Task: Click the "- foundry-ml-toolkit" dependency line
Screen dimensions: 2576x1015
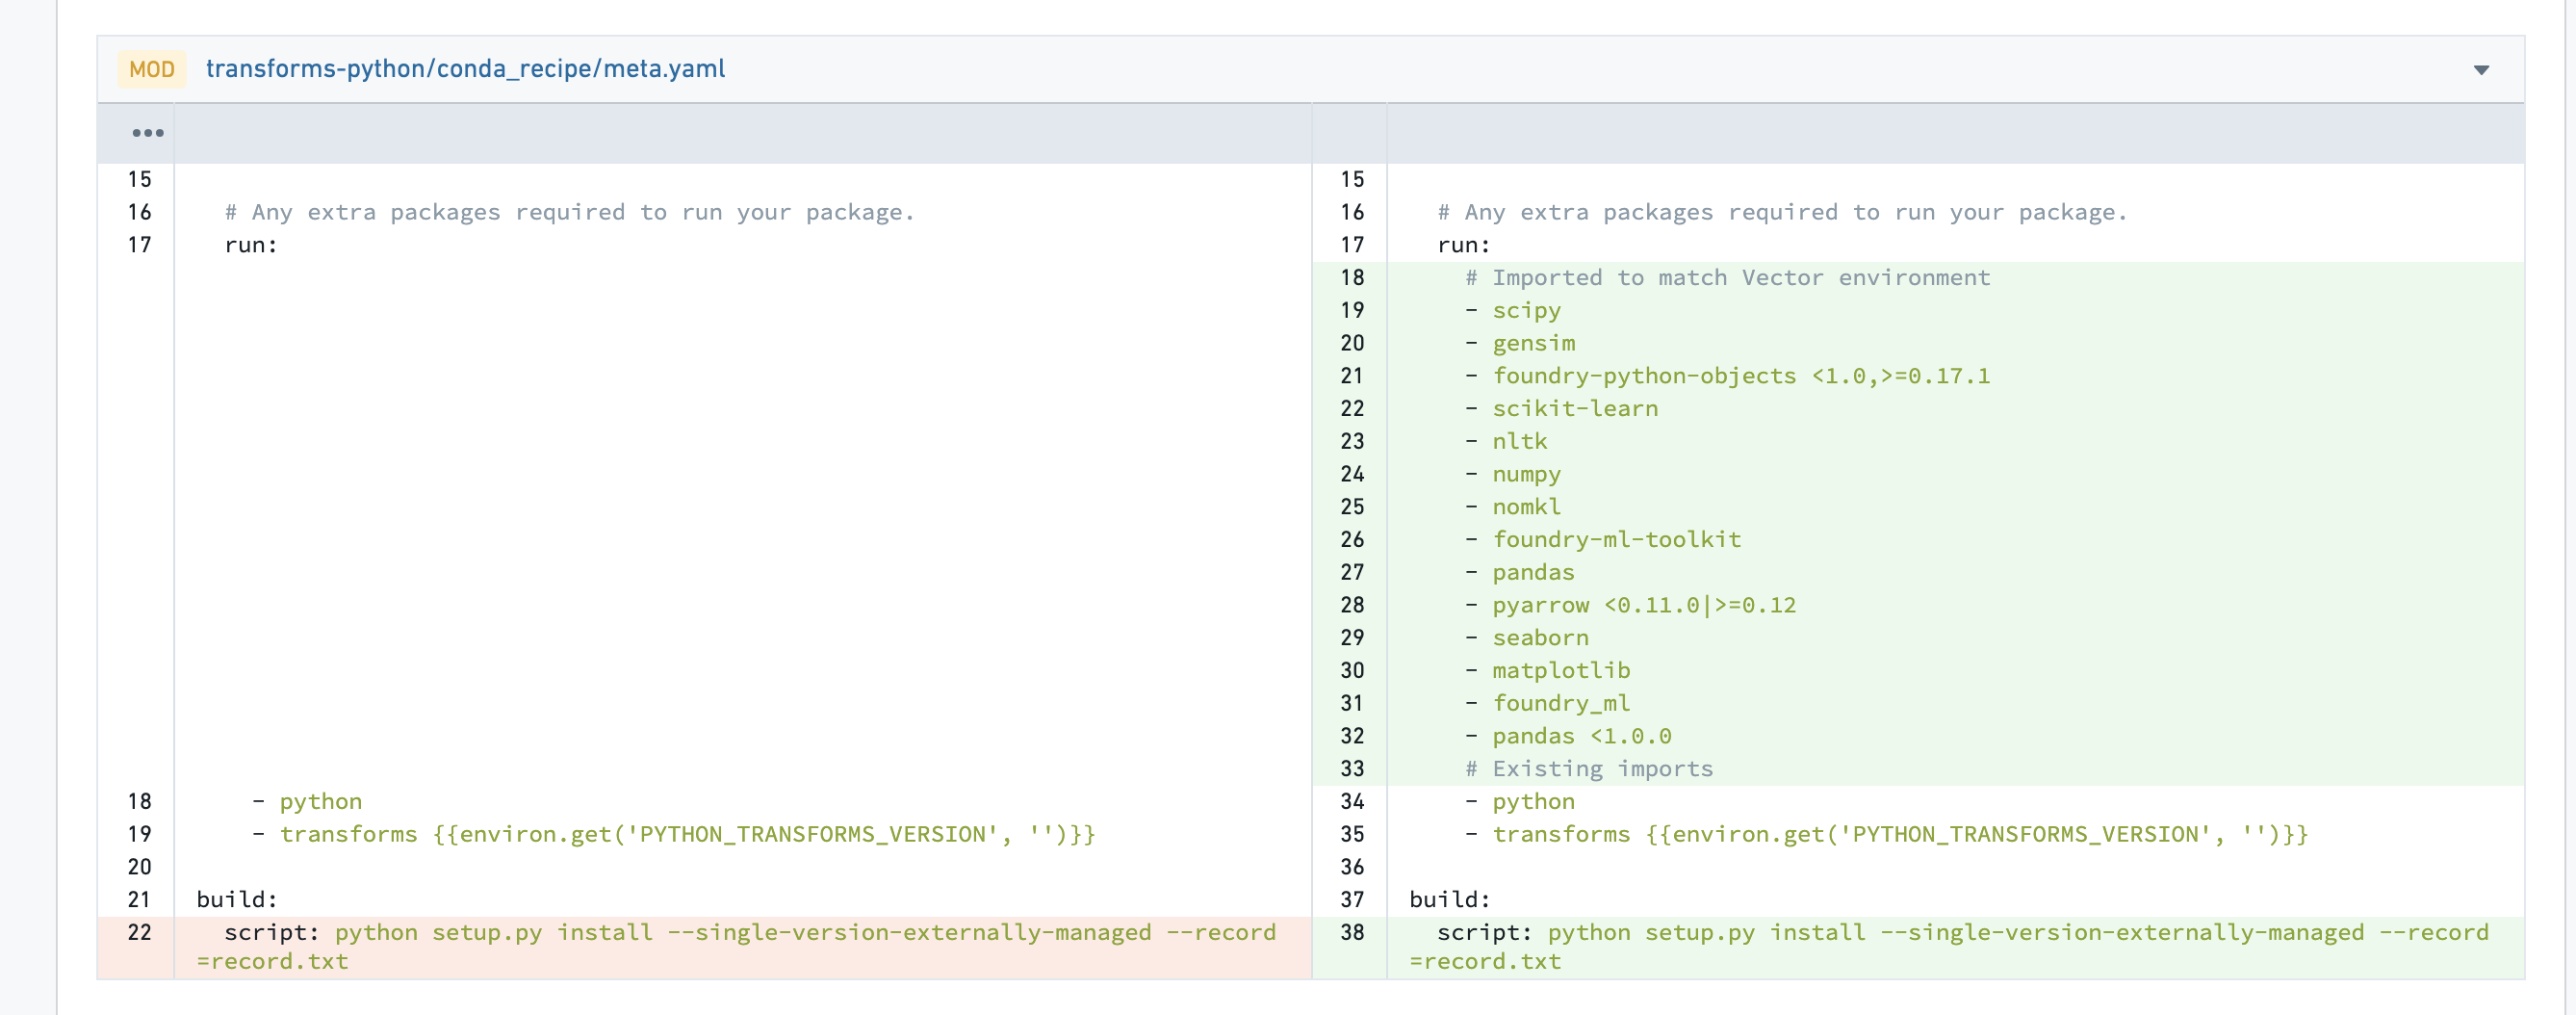Action: click(1602, 540)
